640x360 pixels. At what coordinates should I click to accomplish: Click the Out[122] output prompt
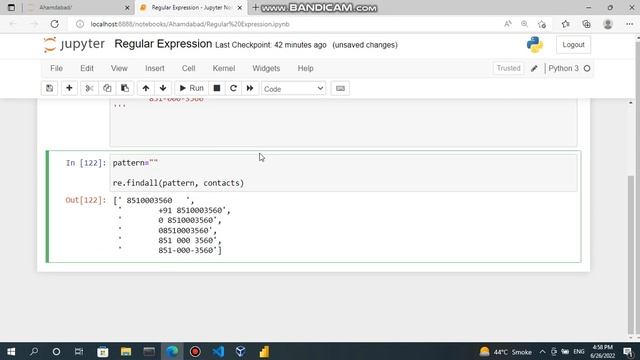[86, 200]
